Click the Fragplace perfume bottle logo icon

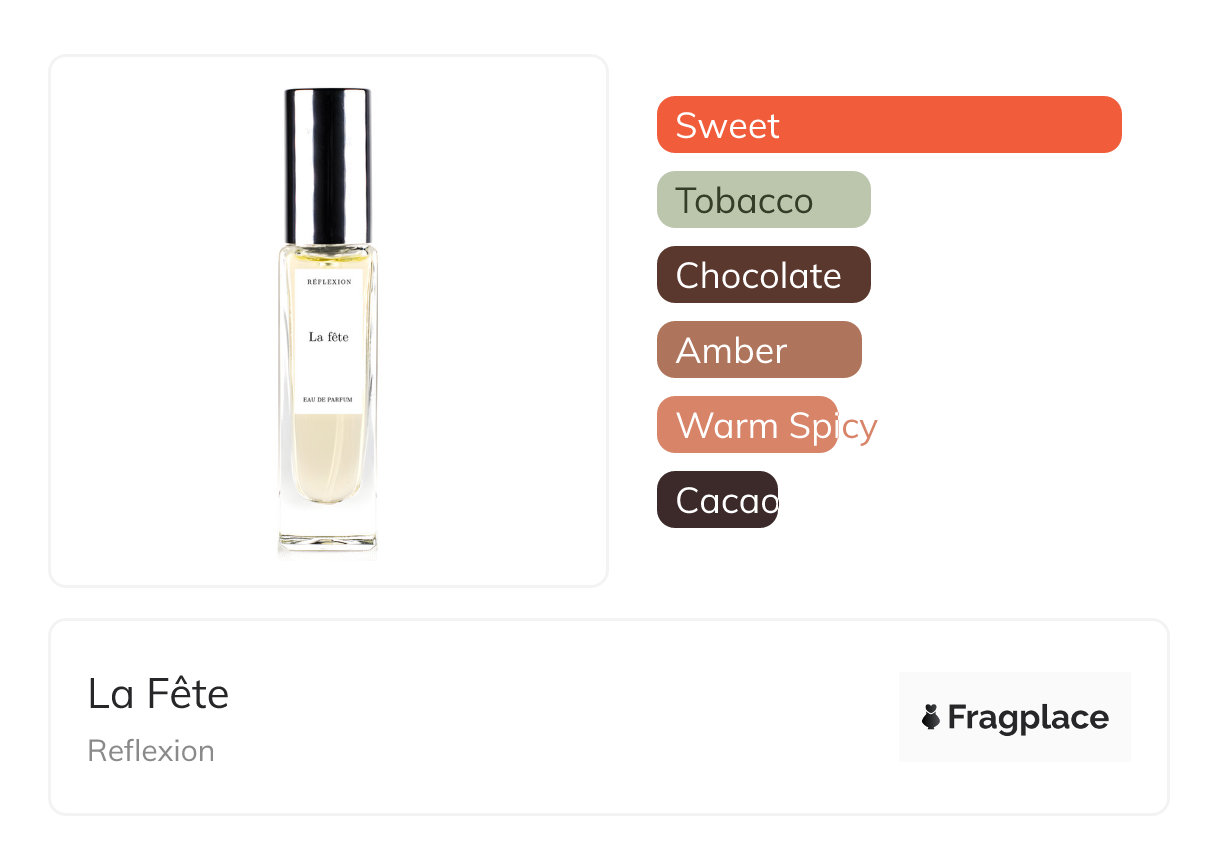point(931,717)
